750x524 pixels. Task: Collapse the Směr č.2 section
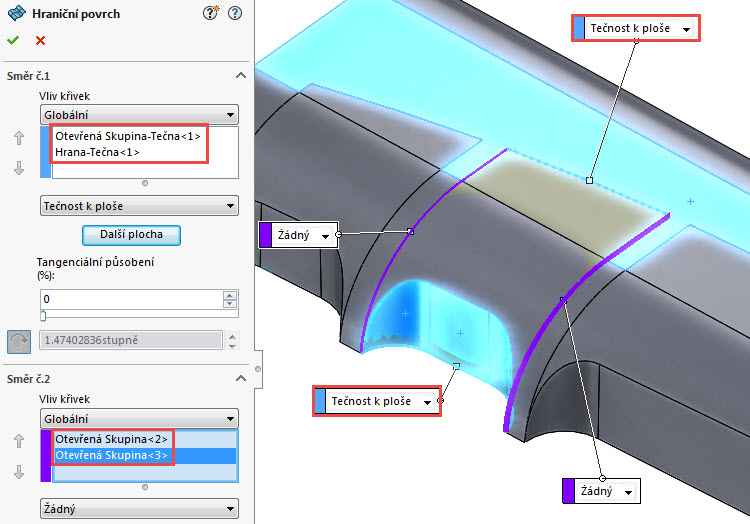[x=241, y=378]
